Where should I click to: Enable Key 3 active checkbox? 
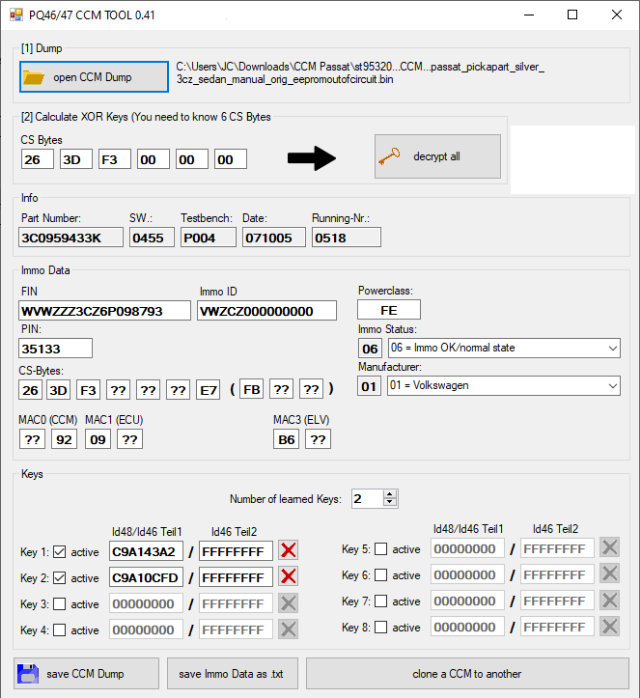pyautogui.click(x=60, y=604)
